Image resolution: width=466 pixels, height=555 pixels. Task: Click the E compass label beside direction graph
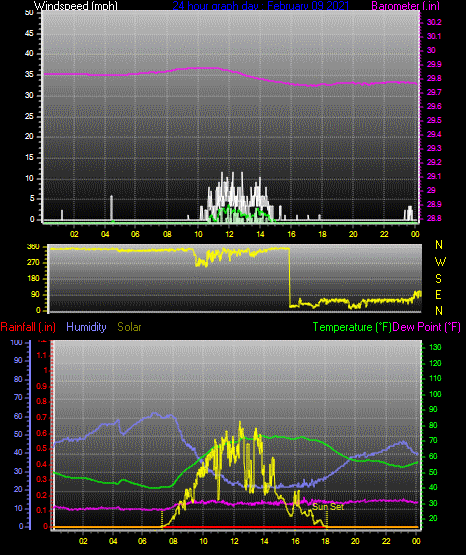438,294
